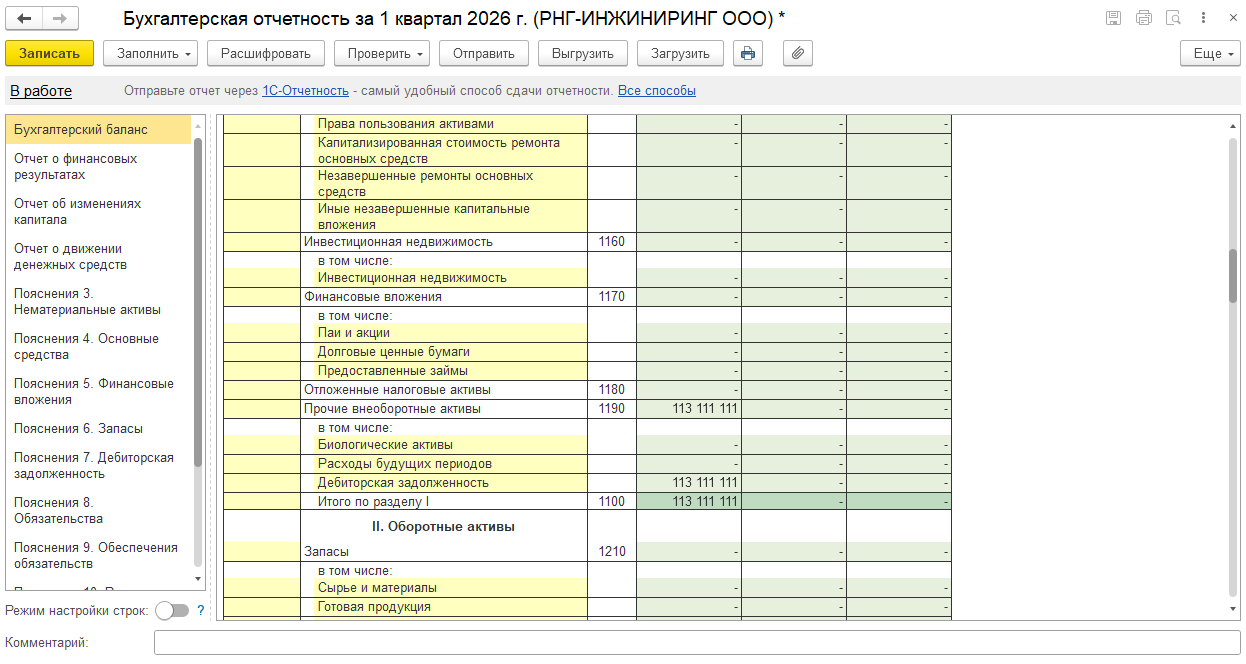Click the report vertical scrollbar thumb

(x=1233, y=275)
